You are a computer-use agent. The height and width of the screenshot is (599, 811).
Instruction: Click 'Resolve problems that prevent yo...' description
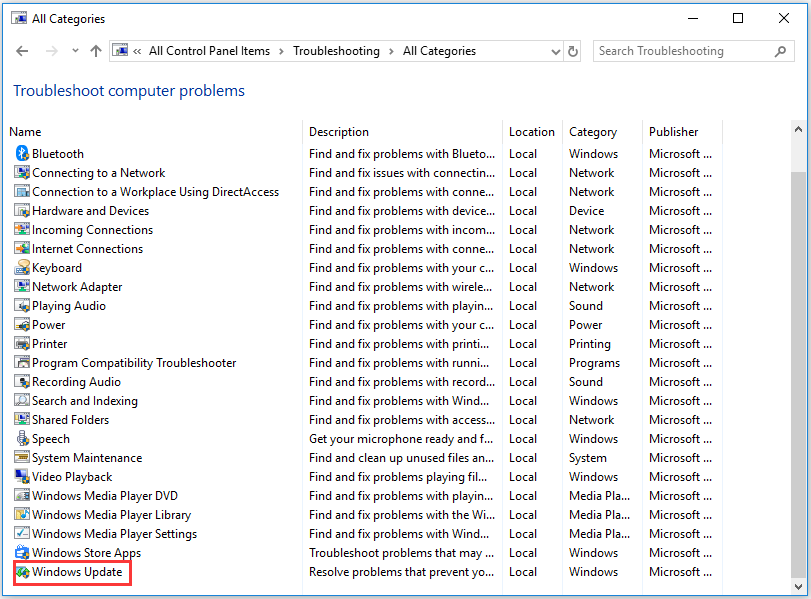(x=401, y=572)
